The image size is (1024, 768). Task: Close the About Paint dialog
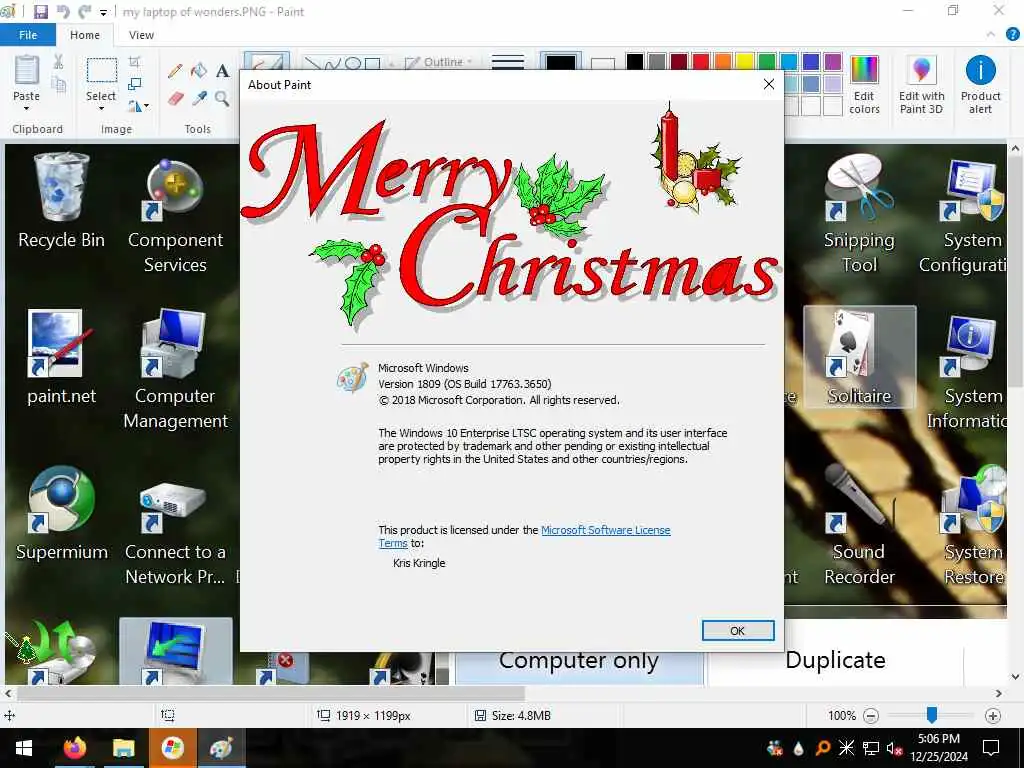pyautogui.click(x=769, y=84)
